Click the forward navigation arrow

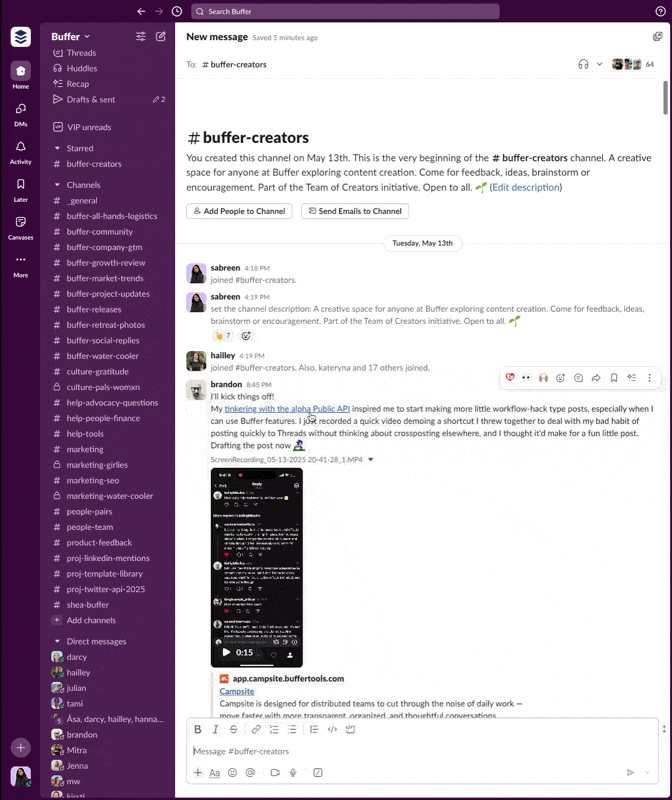[159, 11]
